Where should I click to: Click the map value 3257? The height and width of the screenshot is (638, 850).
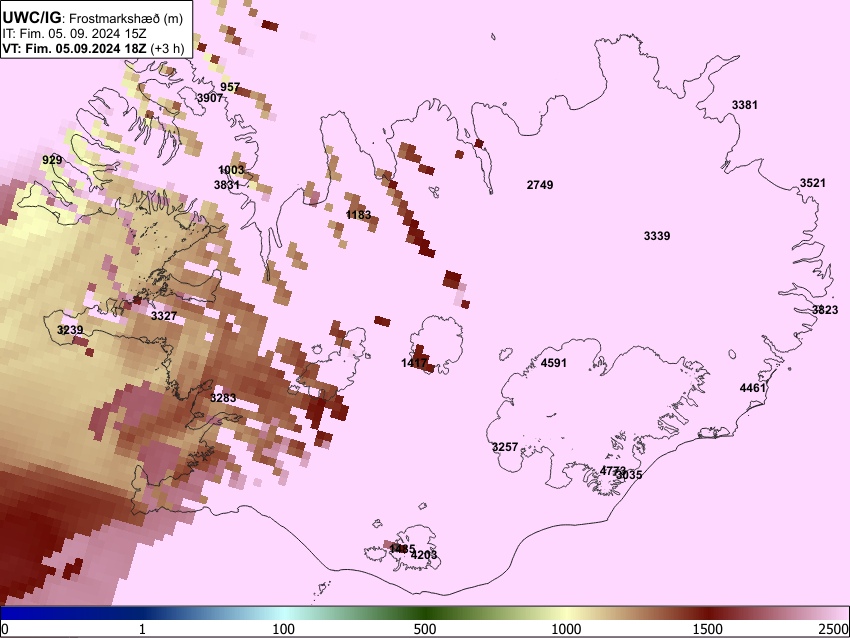coord(505,447)
